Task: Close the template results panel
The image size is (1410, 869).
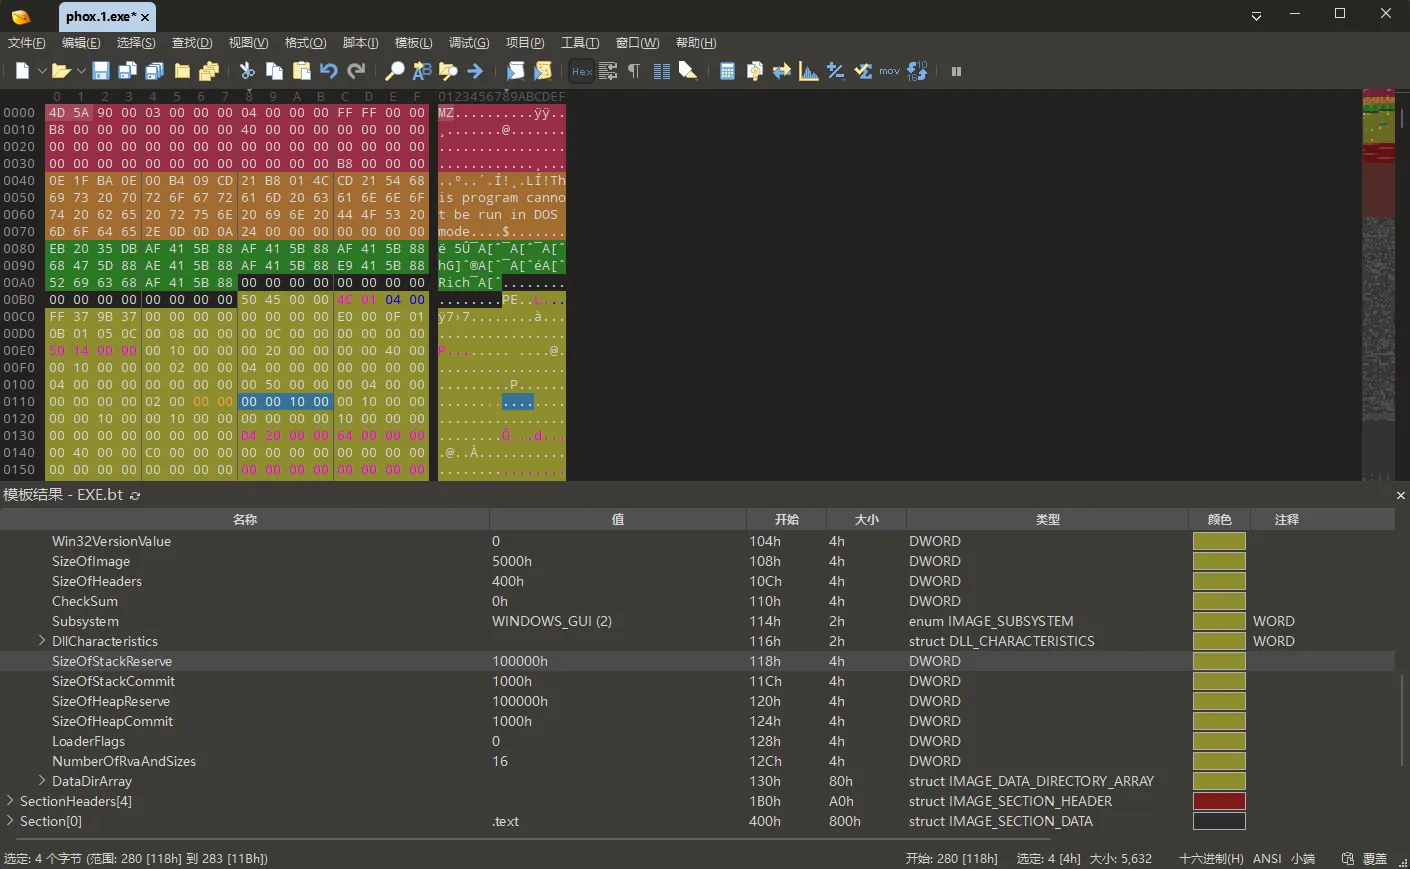Action: click(x=1400, y=495)
